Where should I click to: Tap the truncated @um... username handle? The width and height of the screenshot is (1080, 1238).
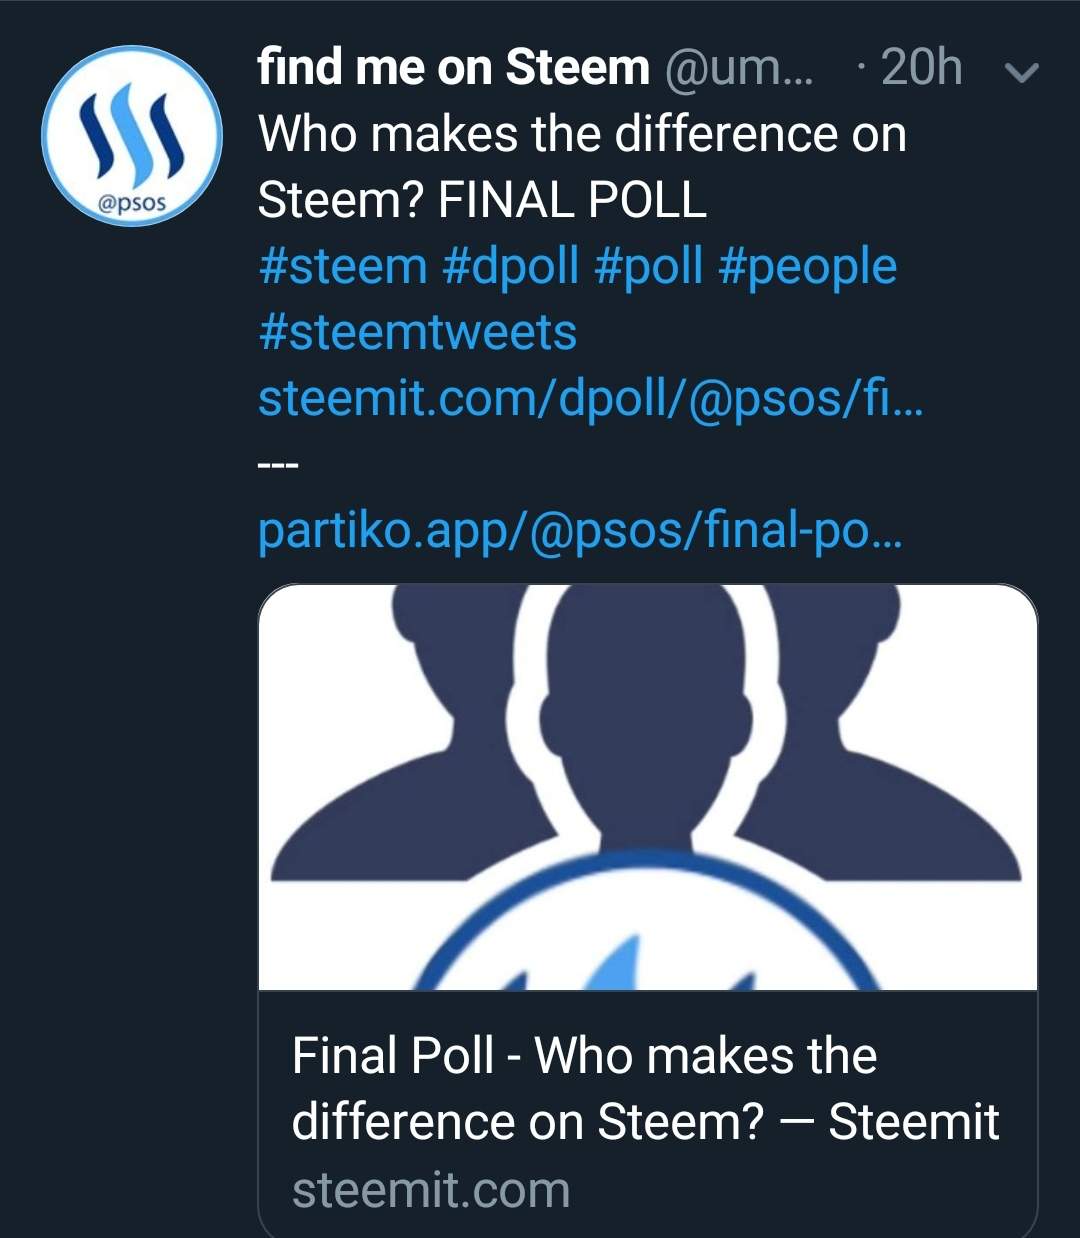[x=737, y=68]
